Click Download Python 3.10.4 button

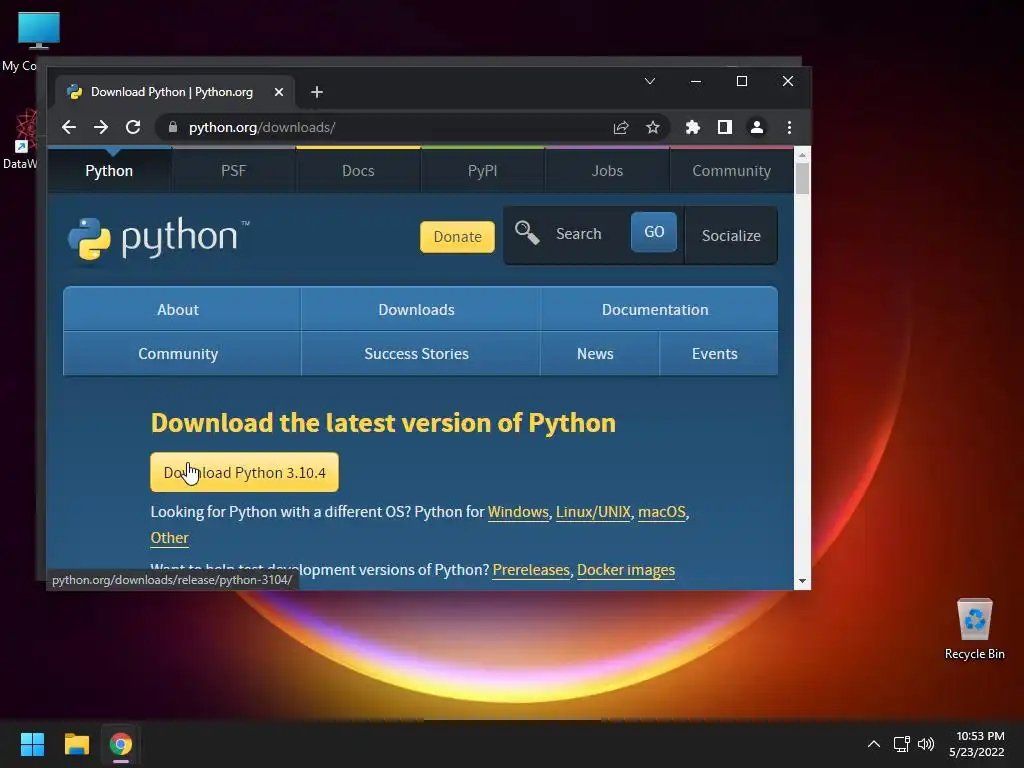(244, 472)
